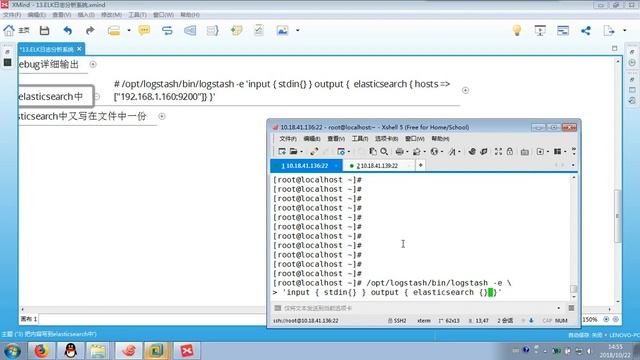Open the notes icon in XMind toolbar
Image resolution: width=640 pixels, height=360 pixels.
259,31
